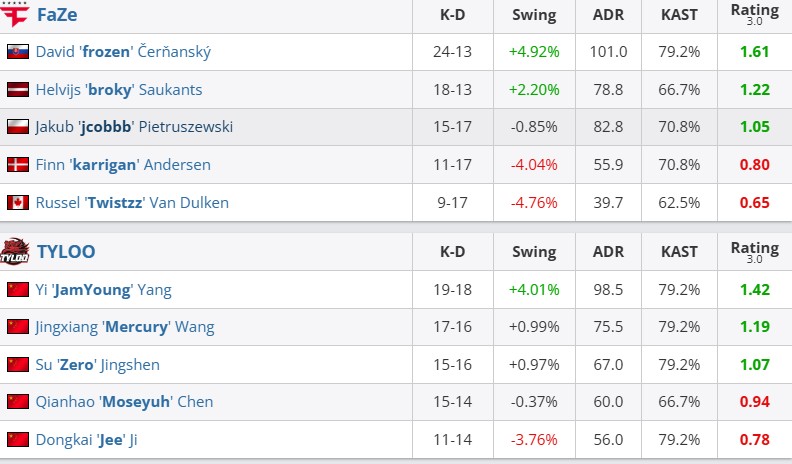Open Qianhao 'Moseyuh' Chen's profile
This screenshot has height=464, width=792.
[x=124, y=402]
